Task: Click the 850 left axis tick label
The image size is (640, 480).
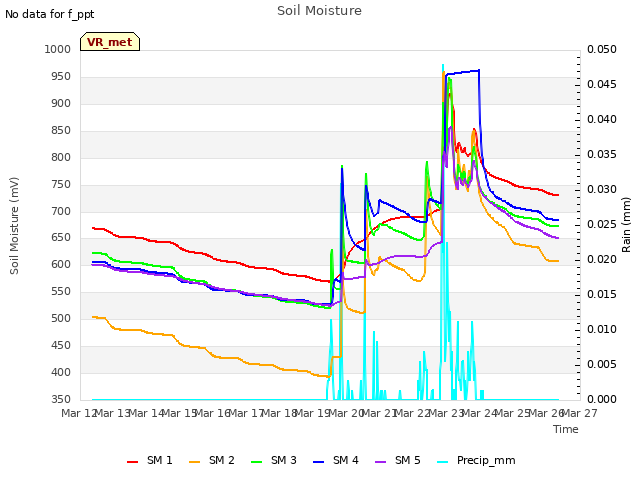Action: point(61,131)
